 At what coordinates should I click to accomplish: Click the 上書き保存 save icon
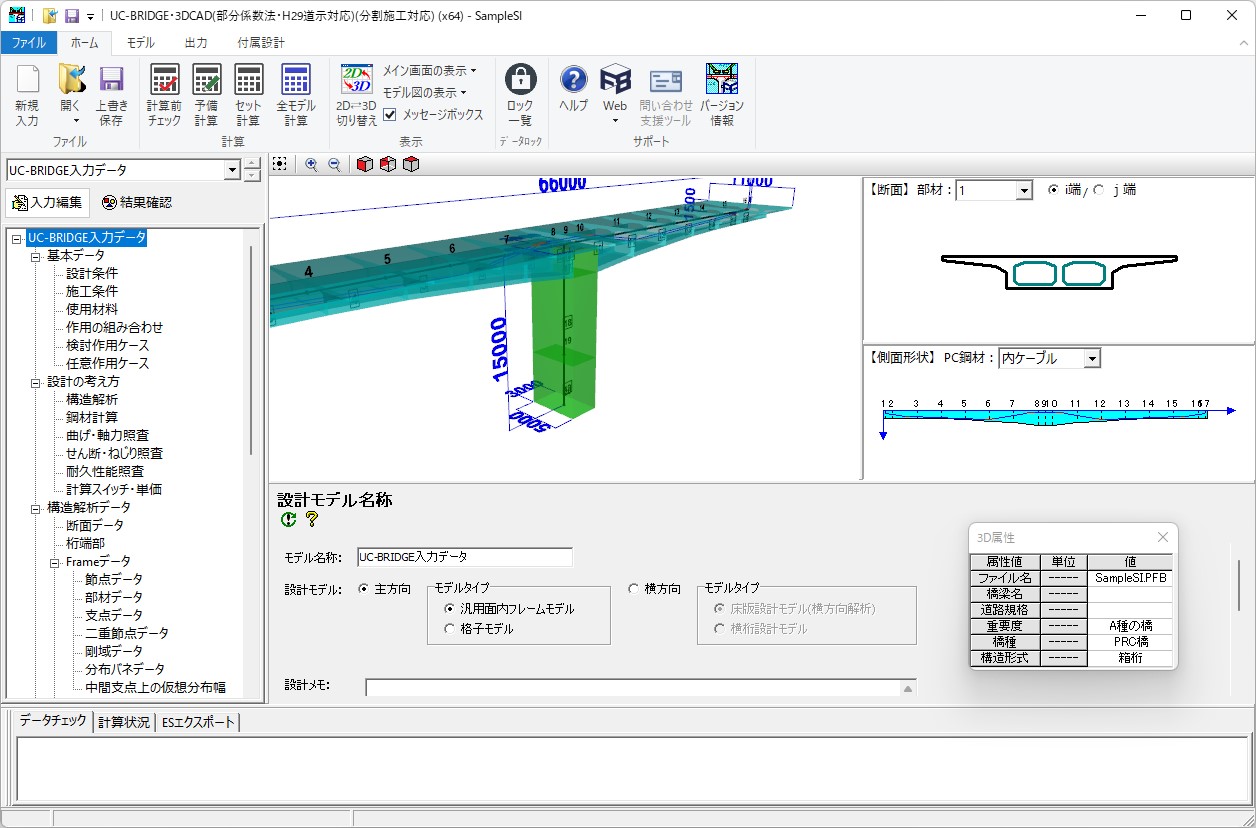click(111, 95)
